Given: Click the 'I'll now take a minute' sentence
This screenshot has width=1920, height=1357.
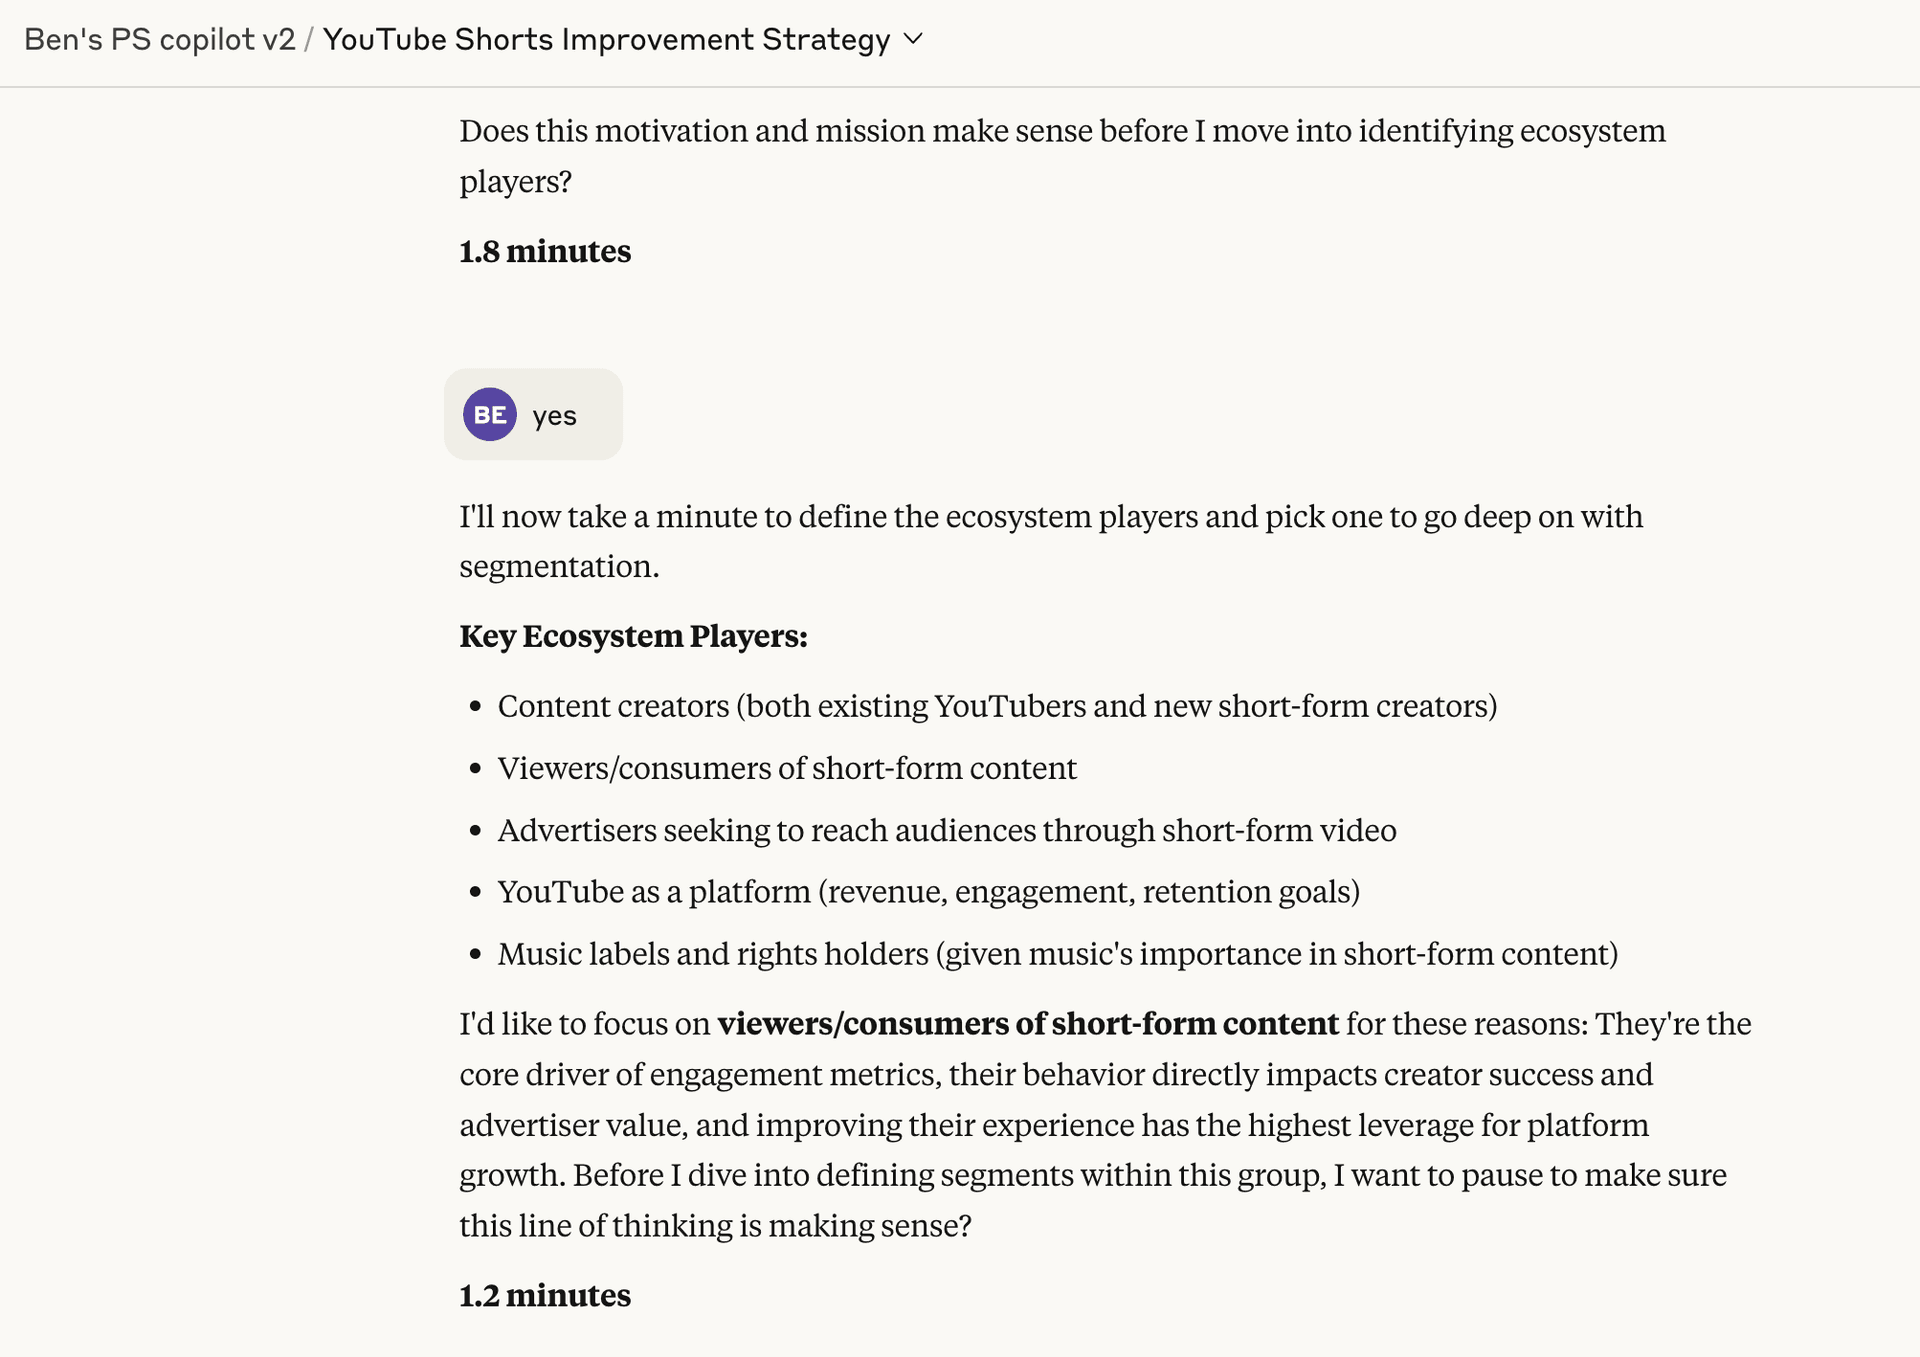Looking at the screenshot, I should coord(1051,541).
